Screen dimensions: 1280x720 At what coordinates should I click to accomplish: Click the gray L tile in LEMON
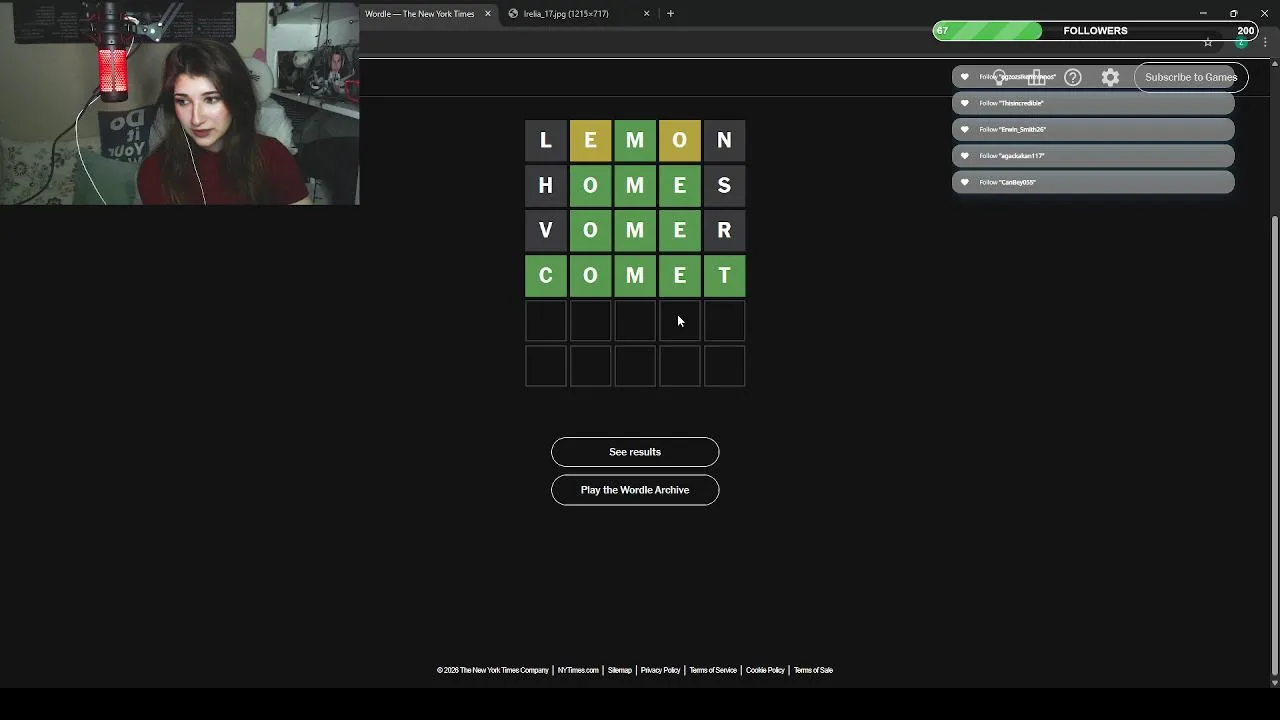click(545, 141)
